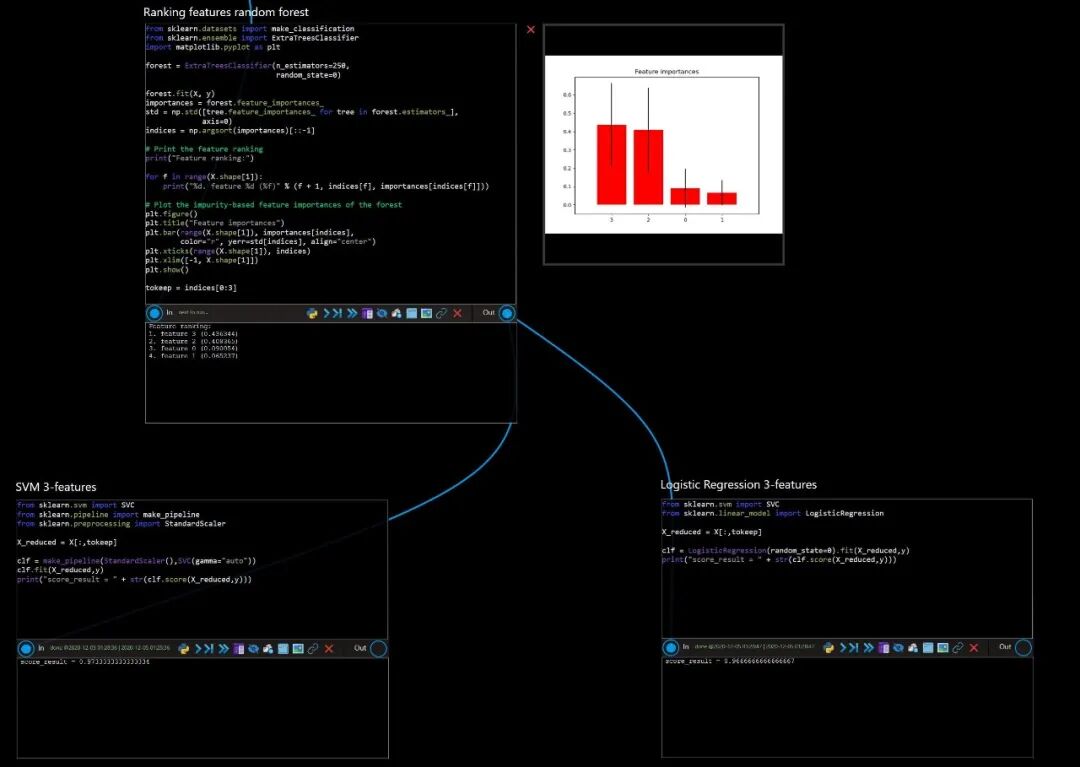Click the Out port of Logistic Regression node
Screen dimensions: 1080x767
tap(1024, 648)
